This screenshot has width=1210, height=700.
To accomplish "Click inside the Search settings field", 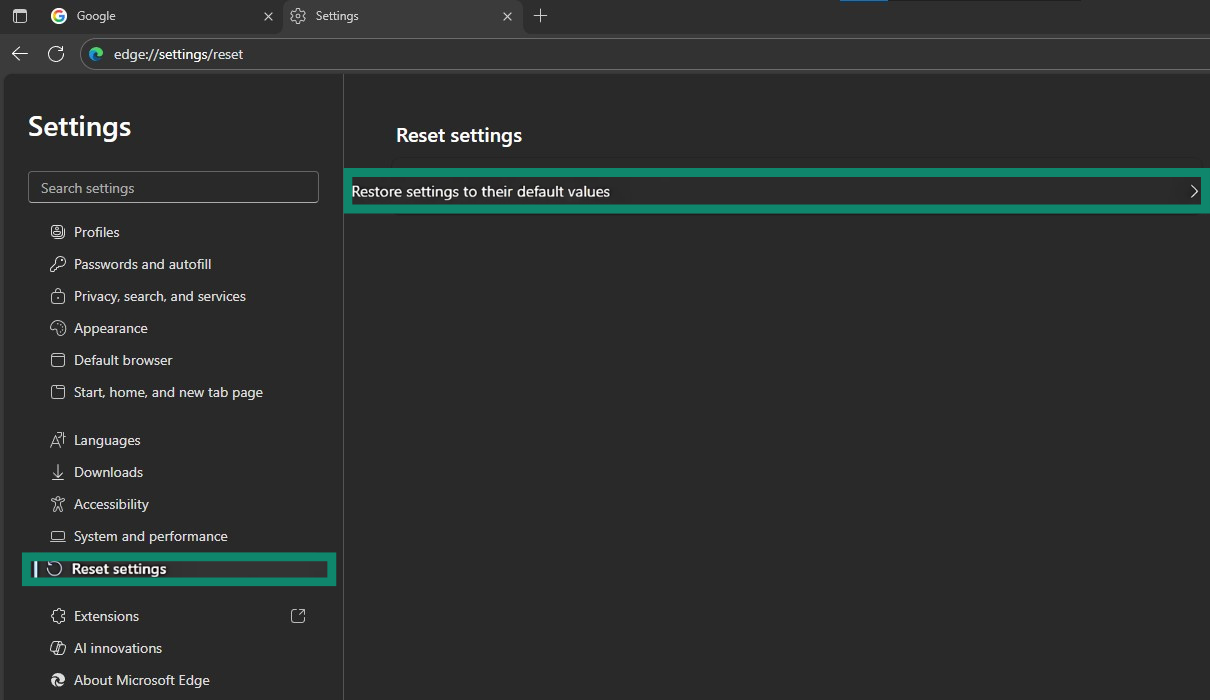I will [x=173, y=187].
